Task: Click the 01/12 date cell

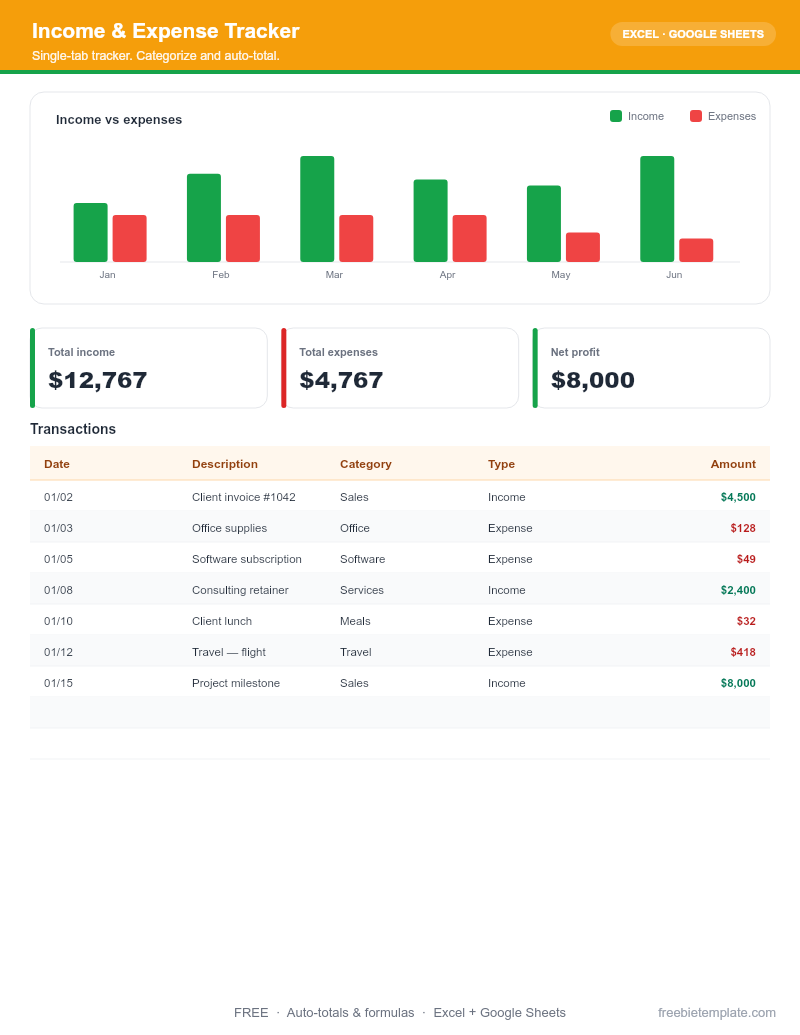Action: (x=58, y=652)
